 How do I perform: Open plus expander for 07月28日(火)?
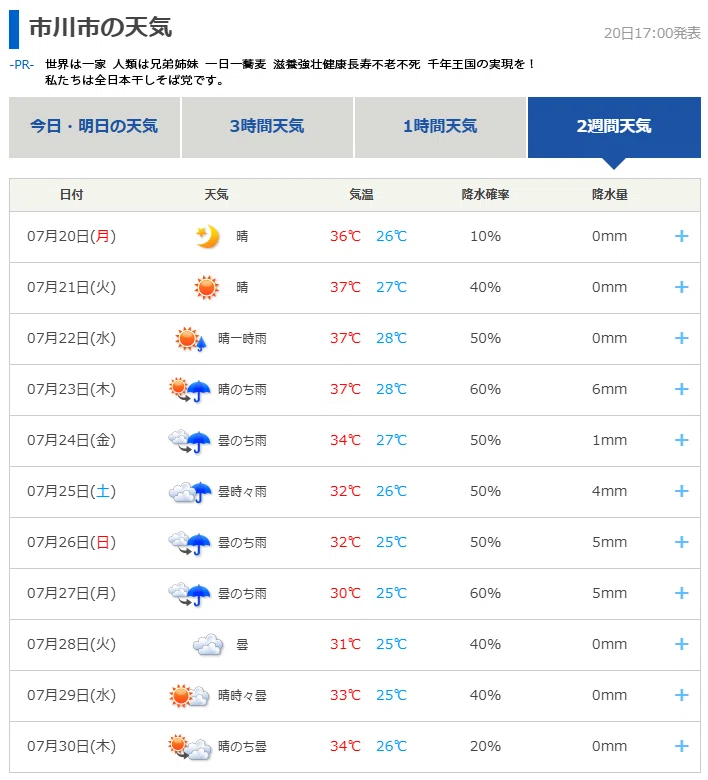pyautogui.click(x=681, y=644)
